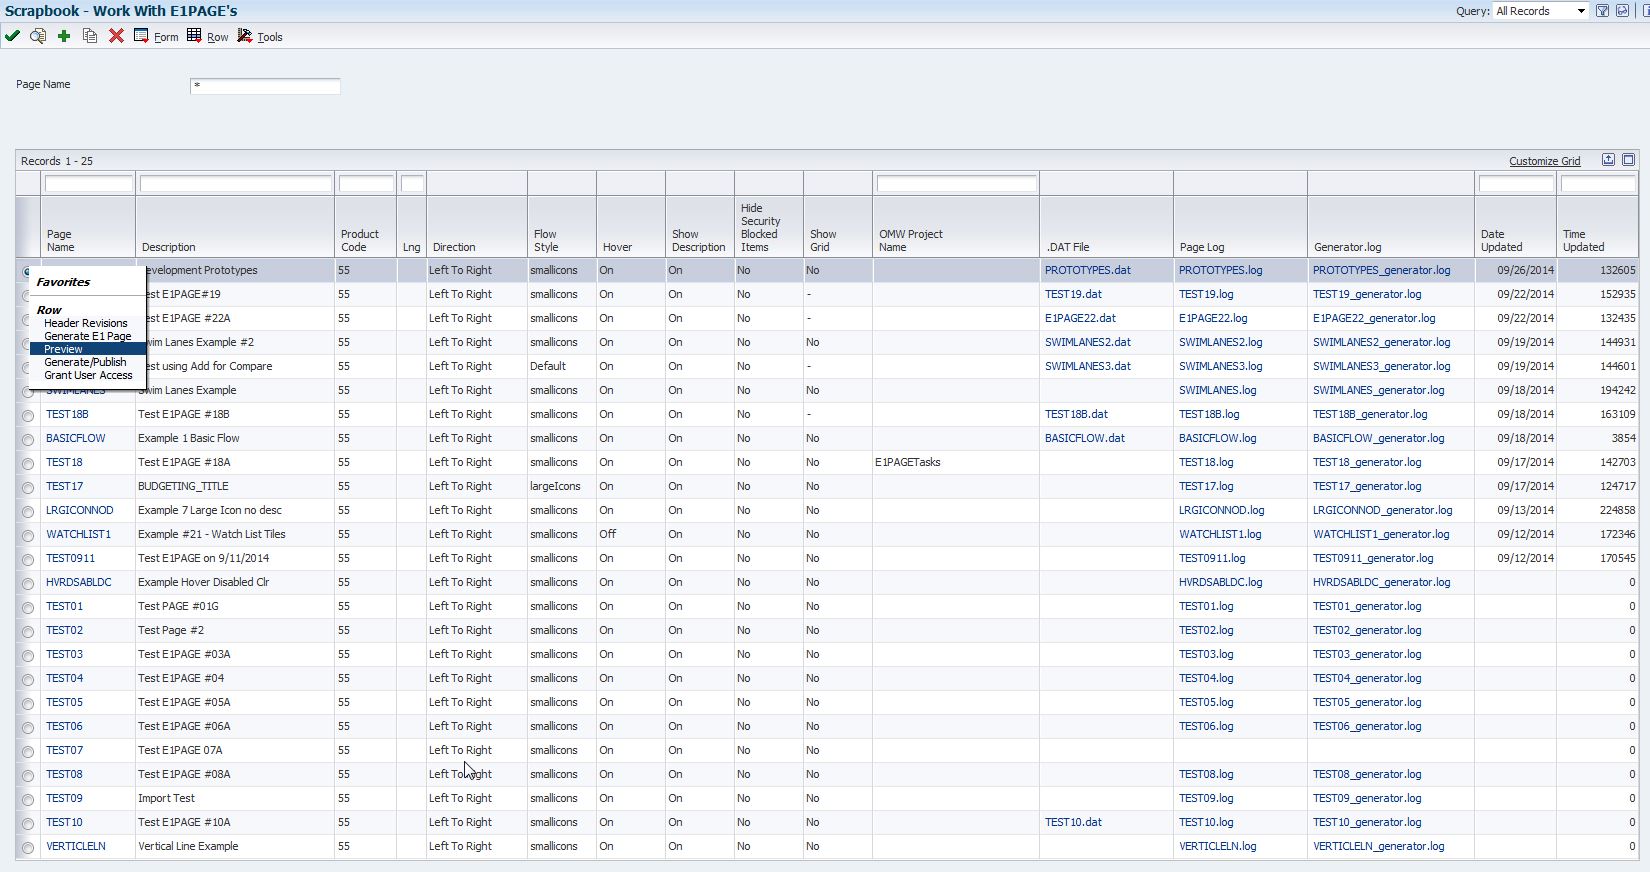Choose Preview from the Row menu
1650x872 pixels.
64,349
